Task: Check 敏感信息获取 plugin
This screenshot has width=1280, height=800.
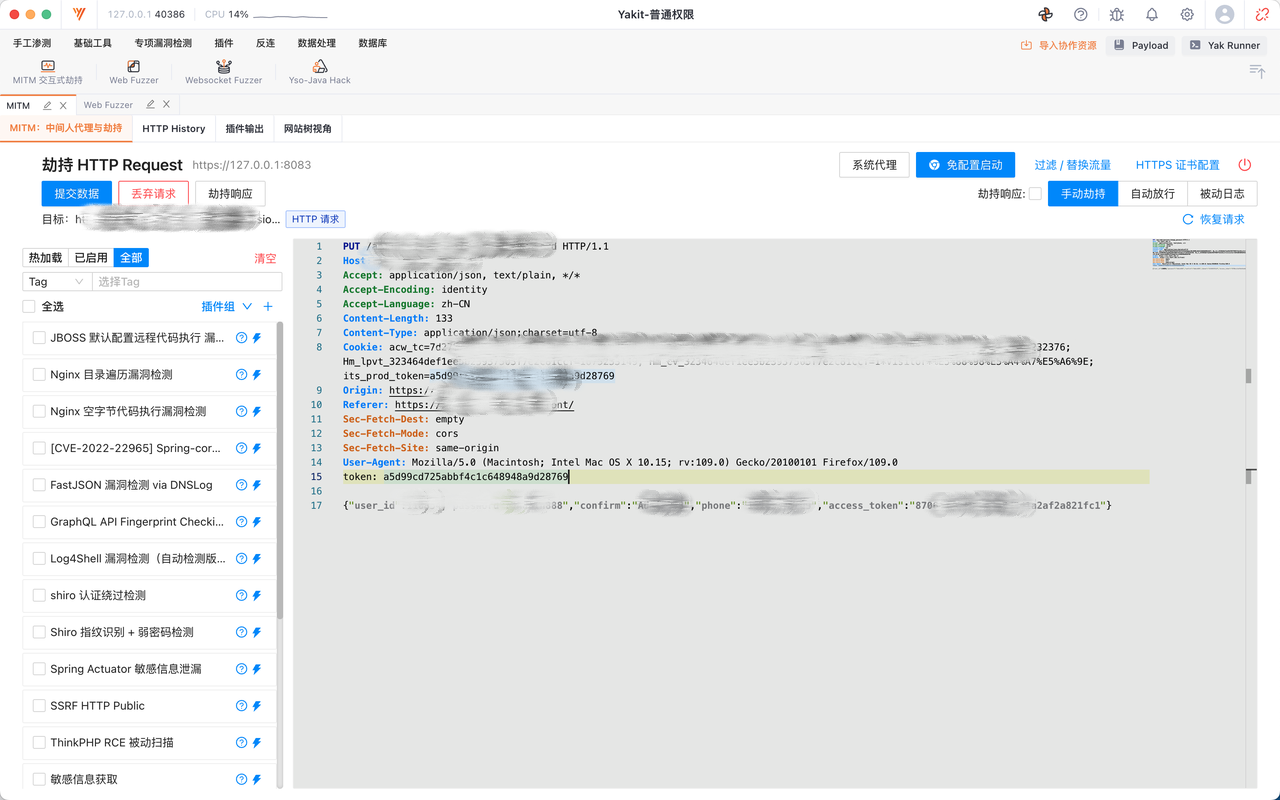Action: [x=39, y=779]
